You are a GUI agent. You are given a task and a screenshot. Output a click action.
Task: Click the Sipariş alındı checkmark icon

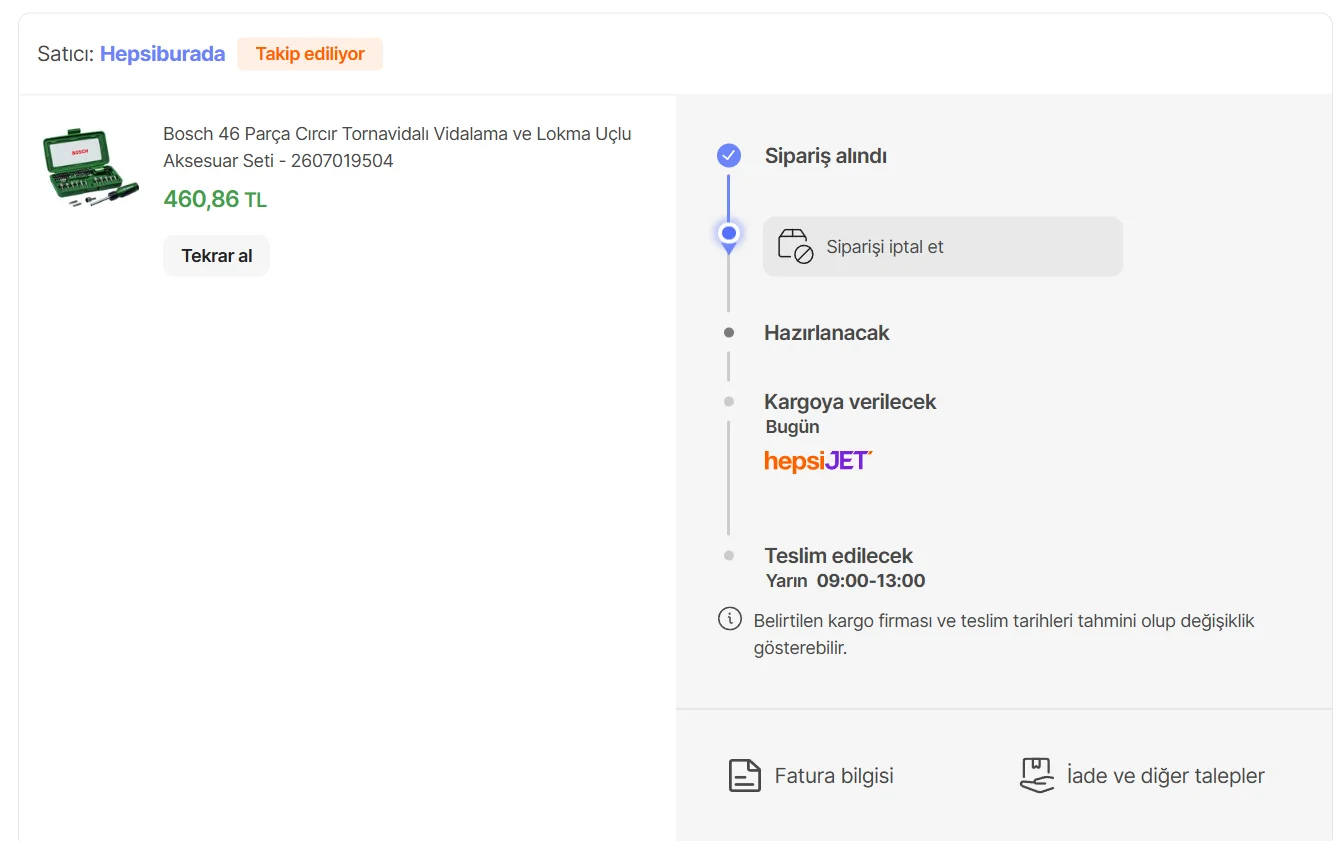click(x=729, y=155)
